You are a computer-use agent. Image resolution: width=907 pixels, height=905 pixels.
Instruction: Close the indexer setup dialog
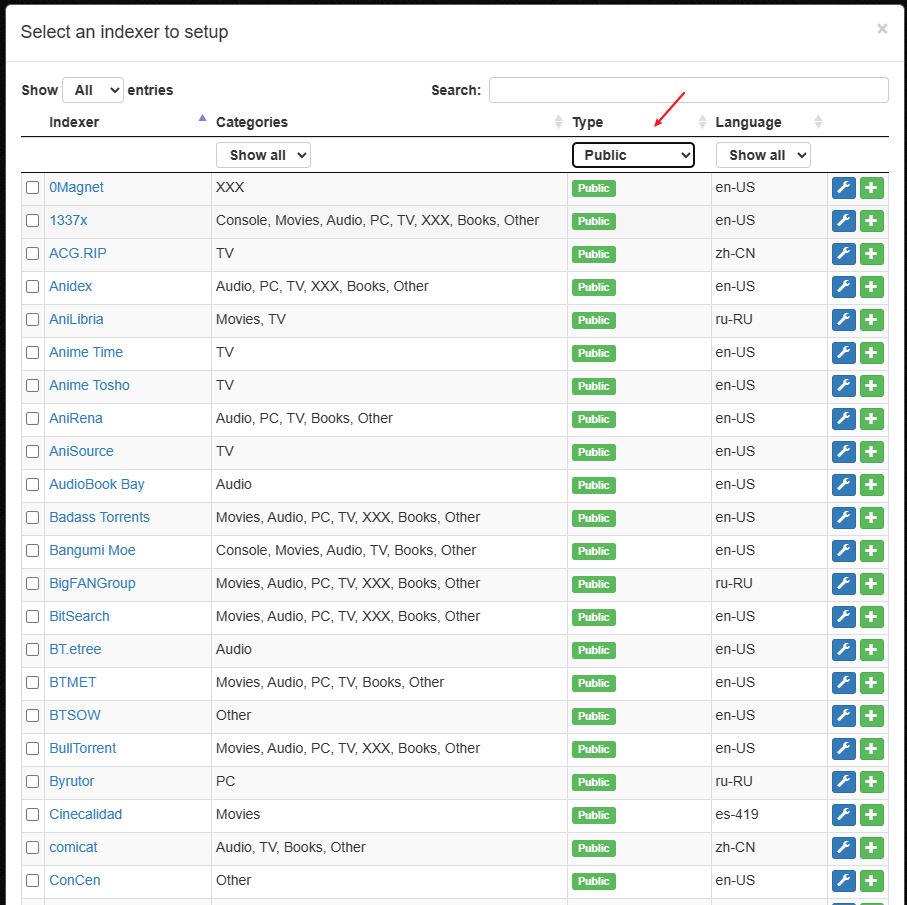click(882, 28)
